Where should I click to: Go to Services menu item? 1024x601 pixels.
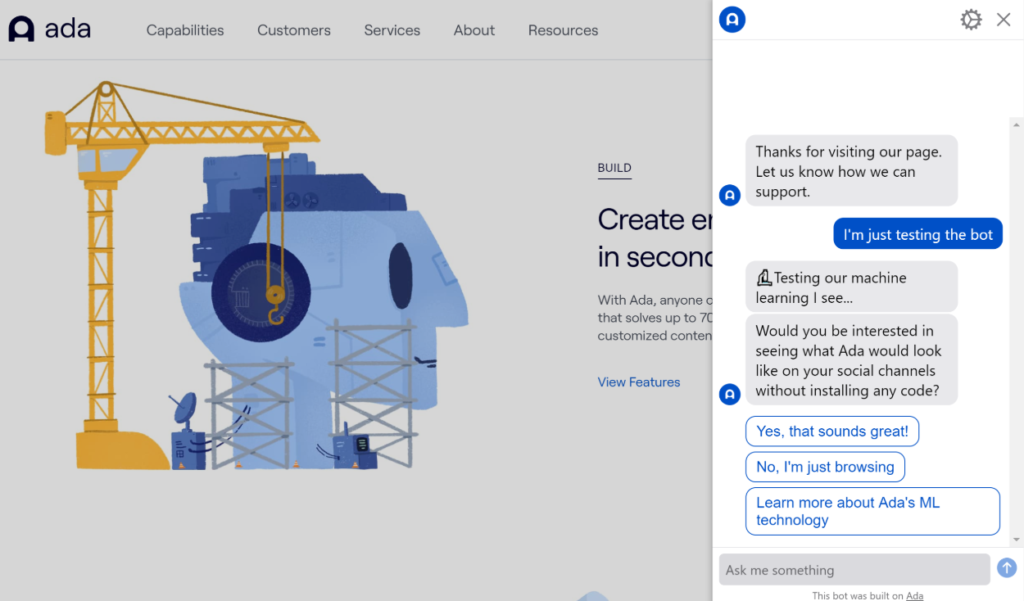392,30
